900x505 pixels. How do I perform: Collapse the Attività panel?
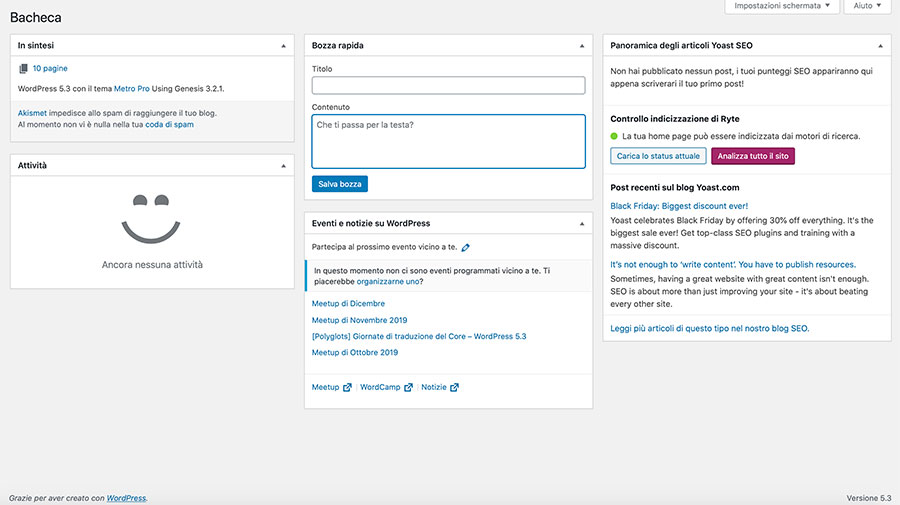pyautogui.click(x=283, y=165)
